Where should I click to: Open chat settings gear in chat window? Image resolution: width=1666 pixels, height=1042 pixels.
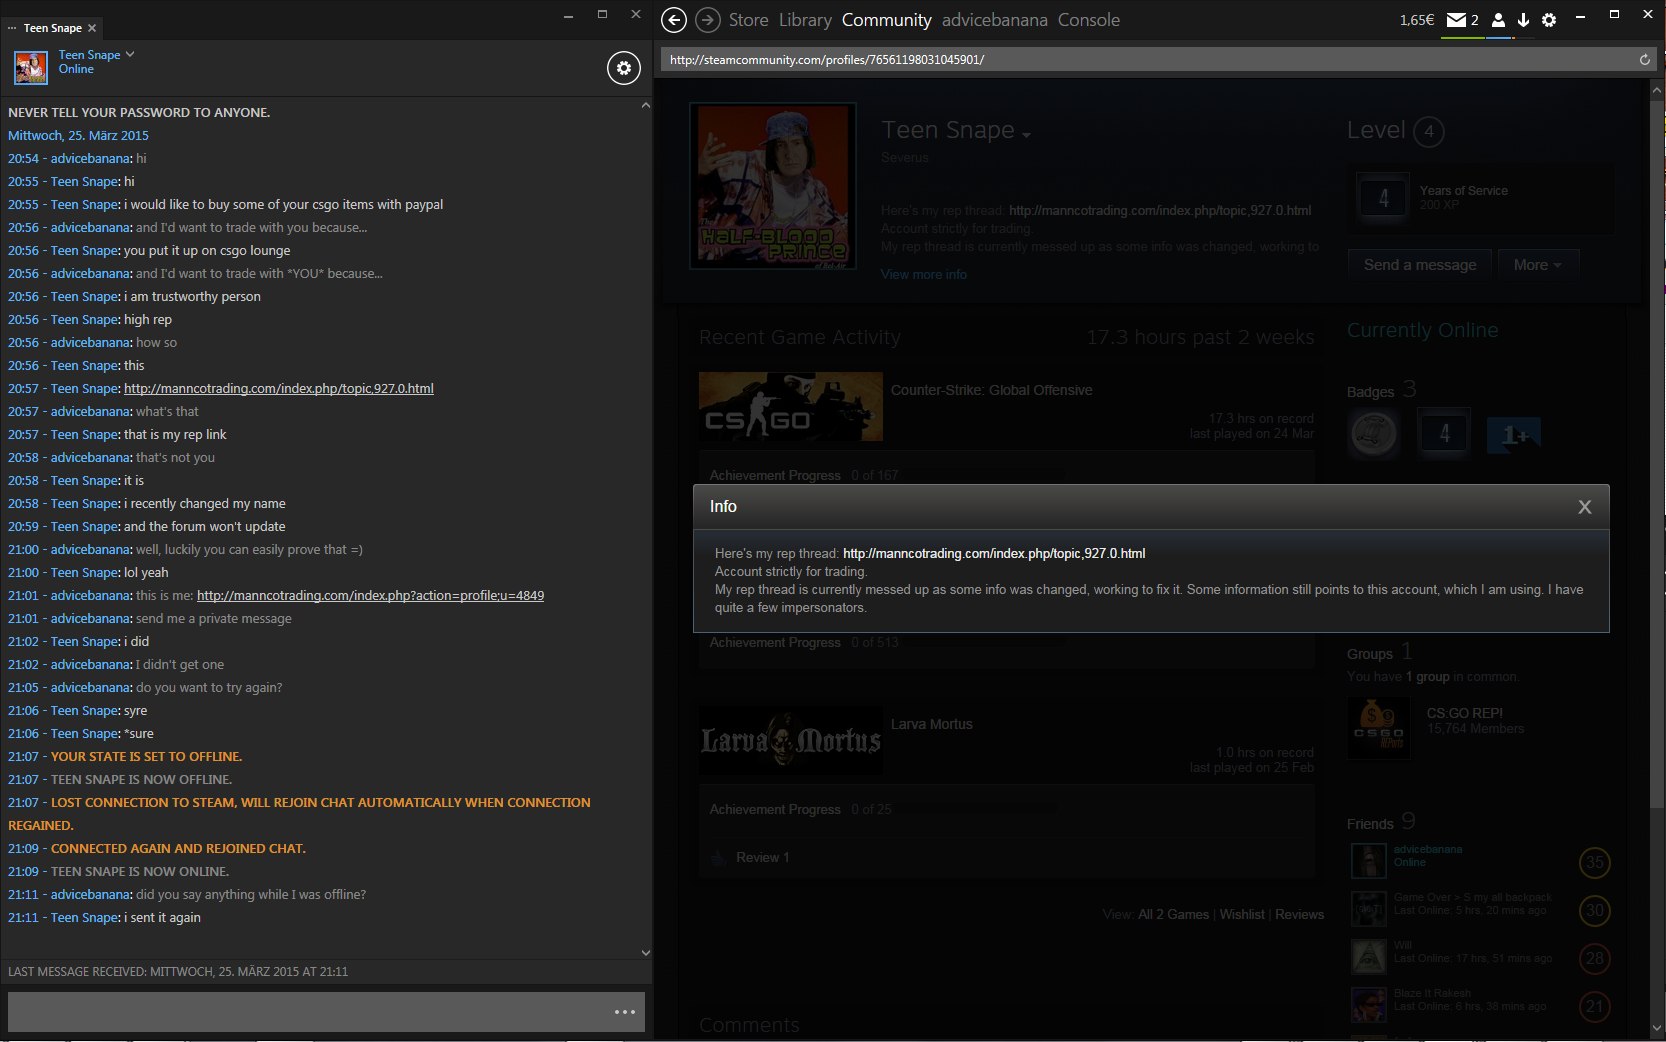pyautogui.click(x=623, y=68)
